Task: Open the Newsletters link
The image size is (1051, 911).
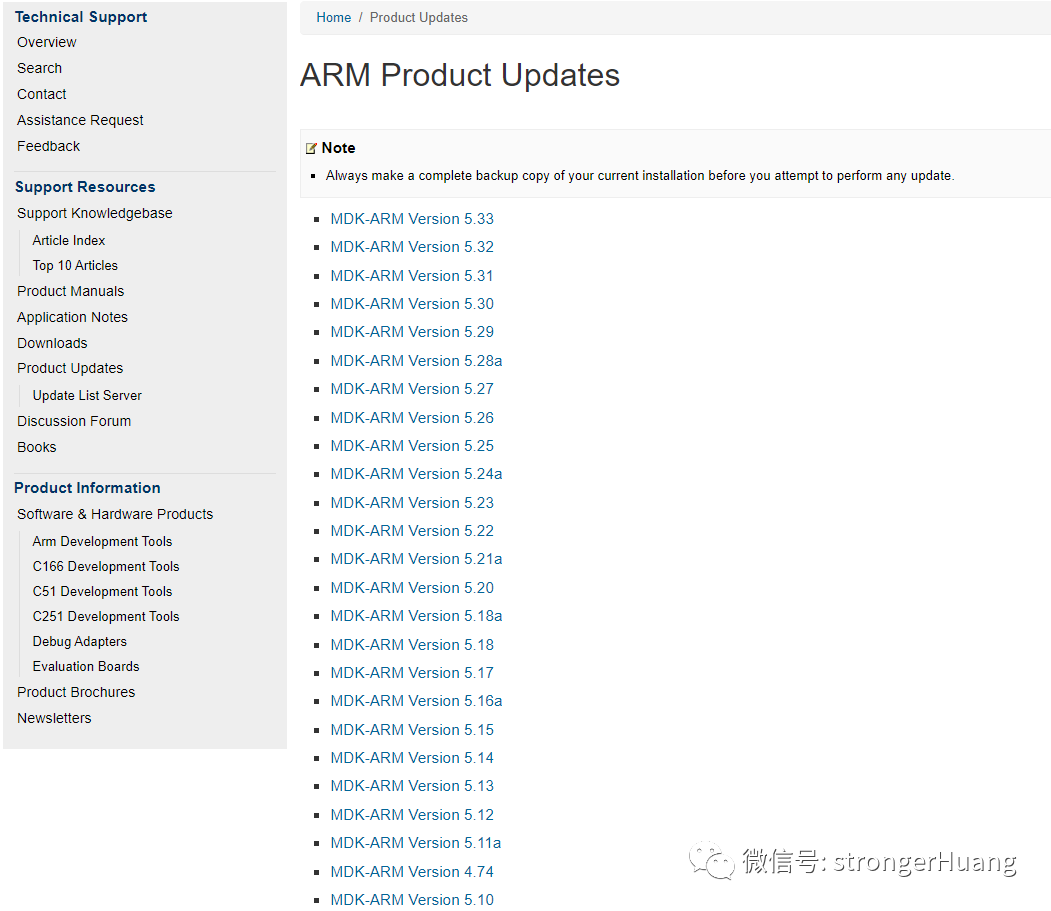Action: [x=54, y=718]
